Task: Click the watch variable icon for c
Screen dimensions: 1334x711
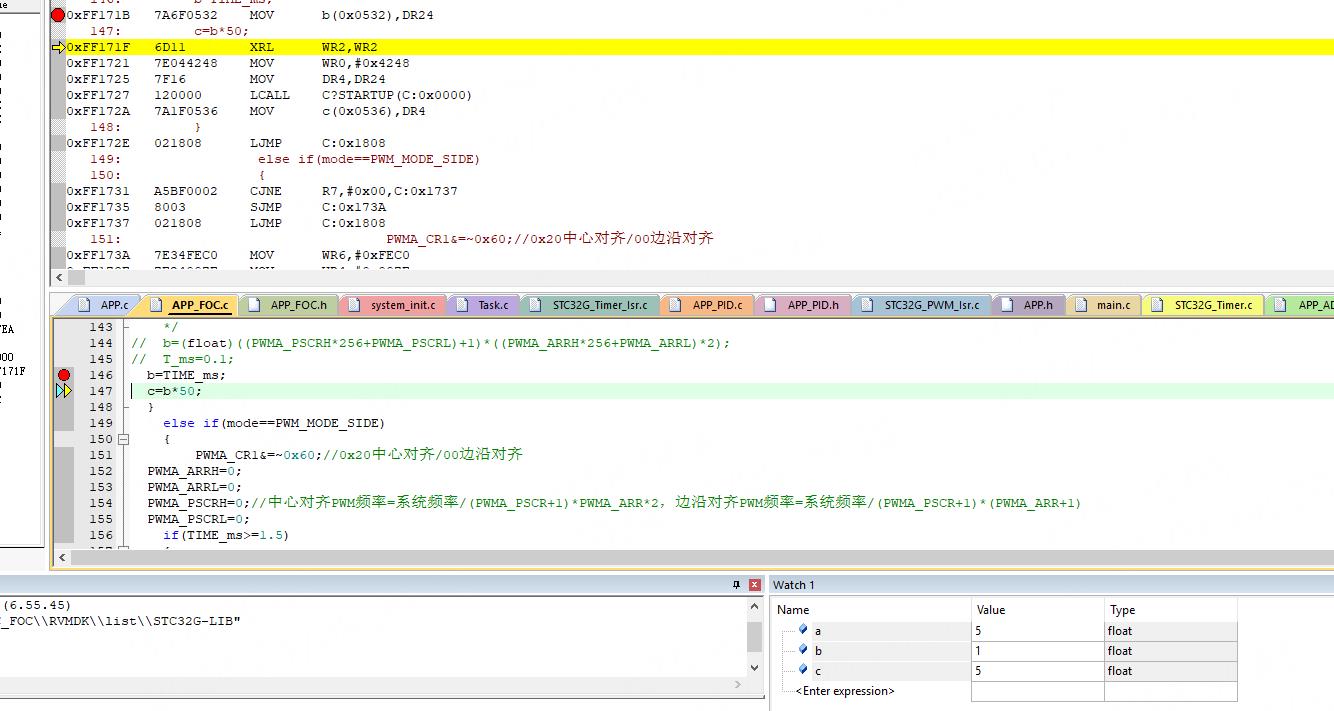Action: coord(802,670)
